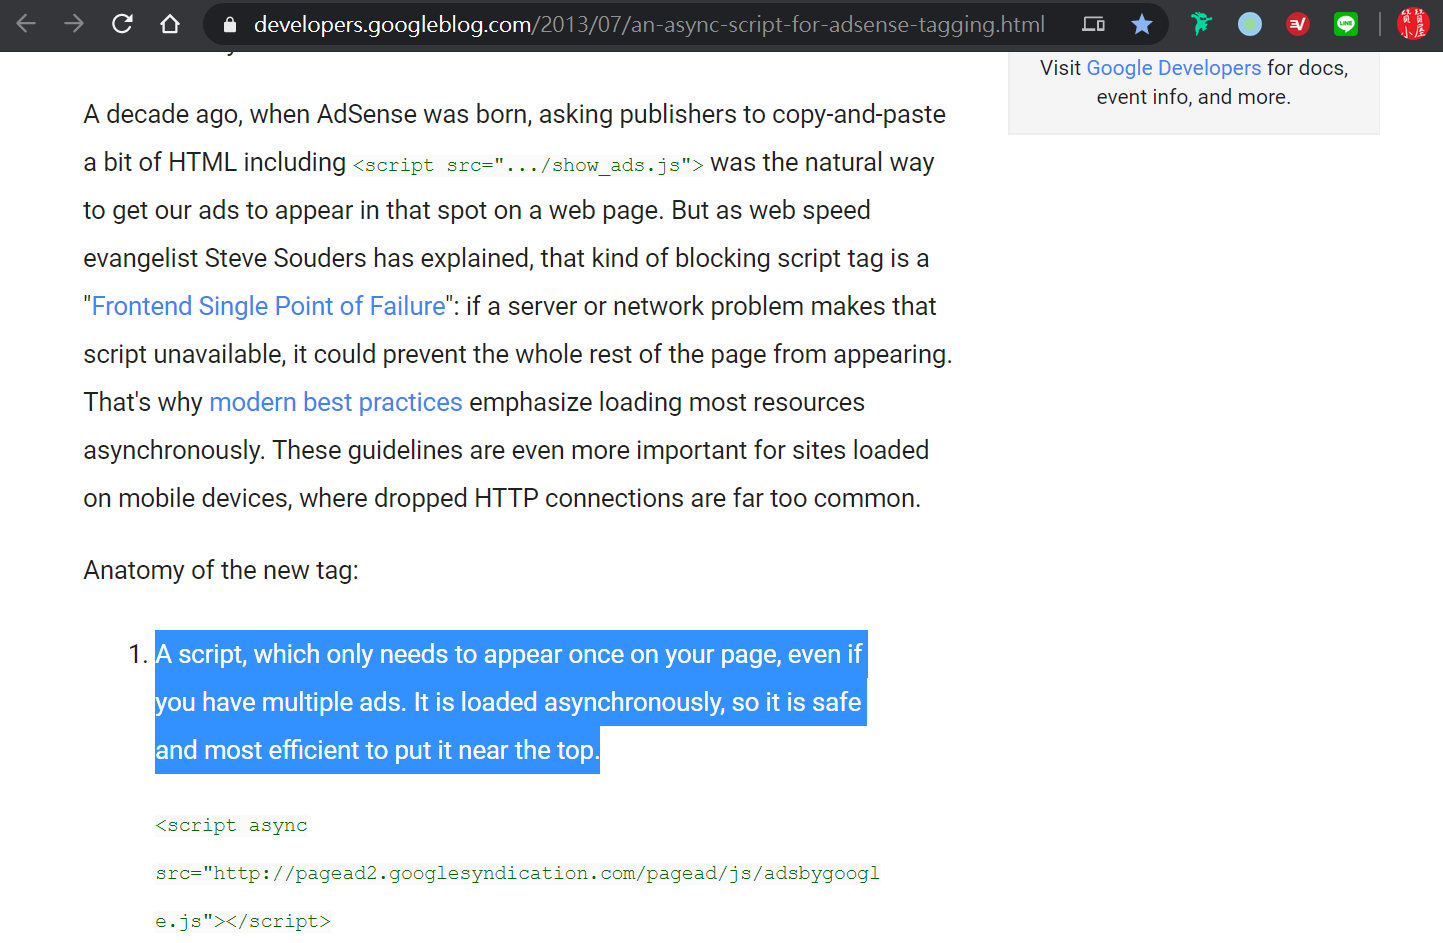Click the 'e.js"></script>' code line

tap(243, 922)
